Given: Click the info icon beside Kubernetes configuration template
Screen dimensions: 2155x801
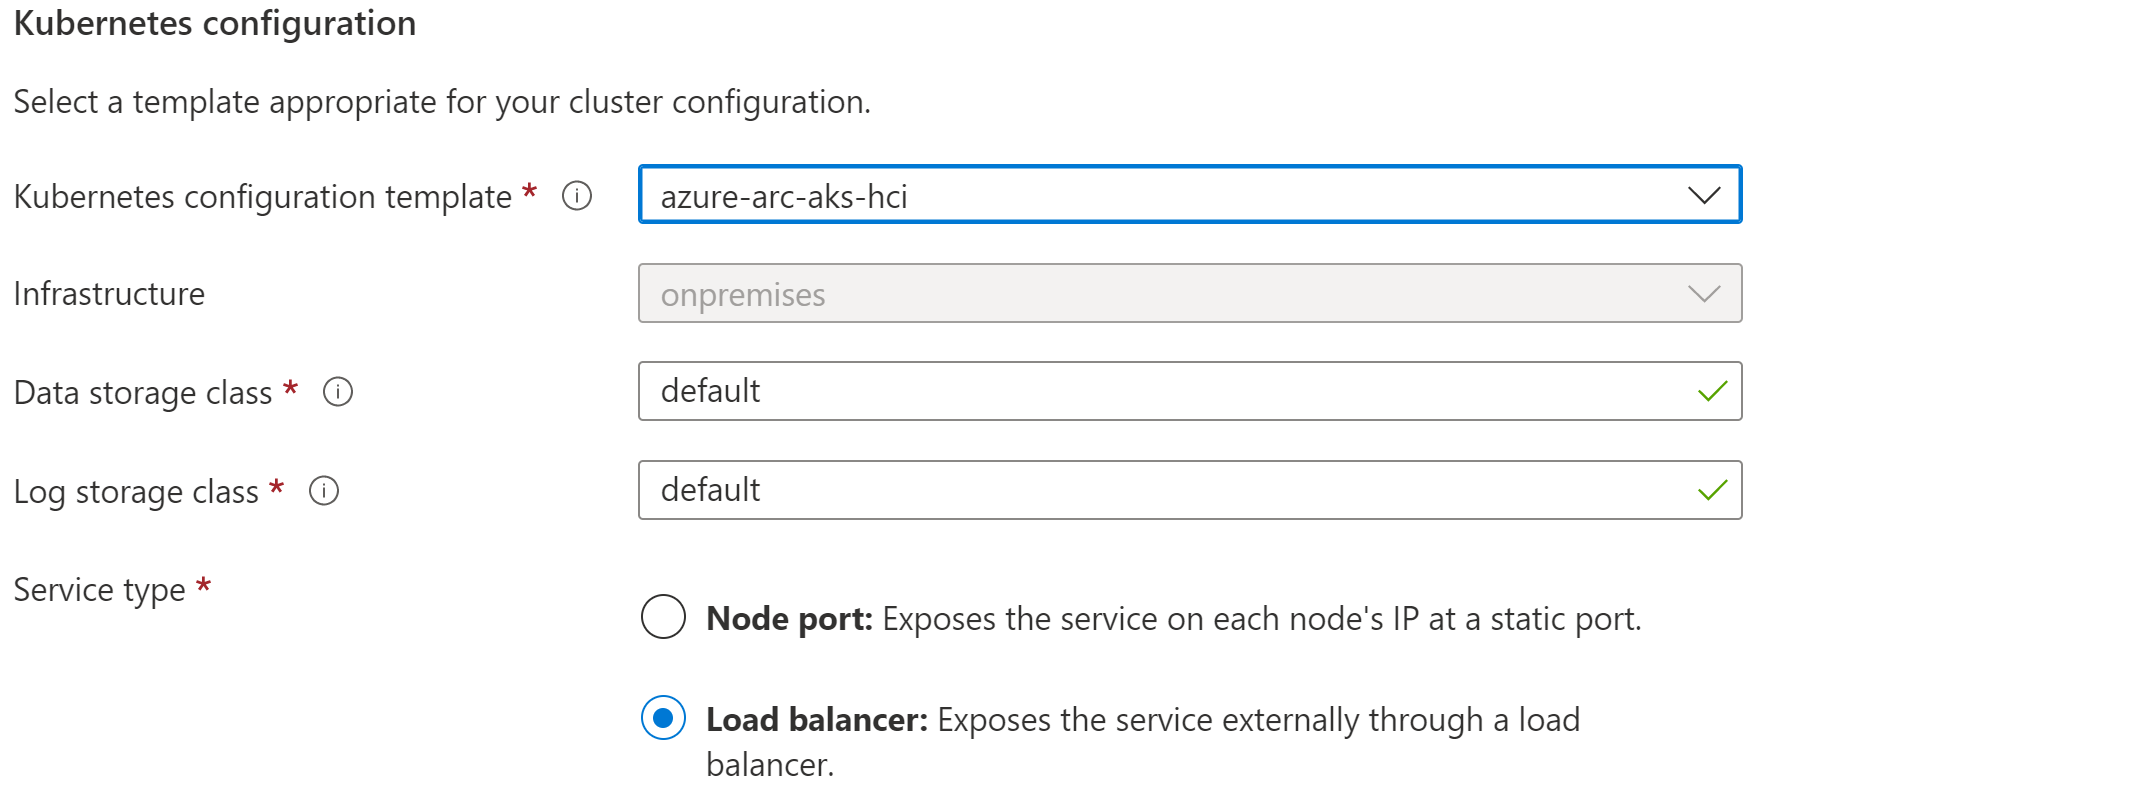Looking at the screenshot, I should pyautogui.click(x=577, y=196).
